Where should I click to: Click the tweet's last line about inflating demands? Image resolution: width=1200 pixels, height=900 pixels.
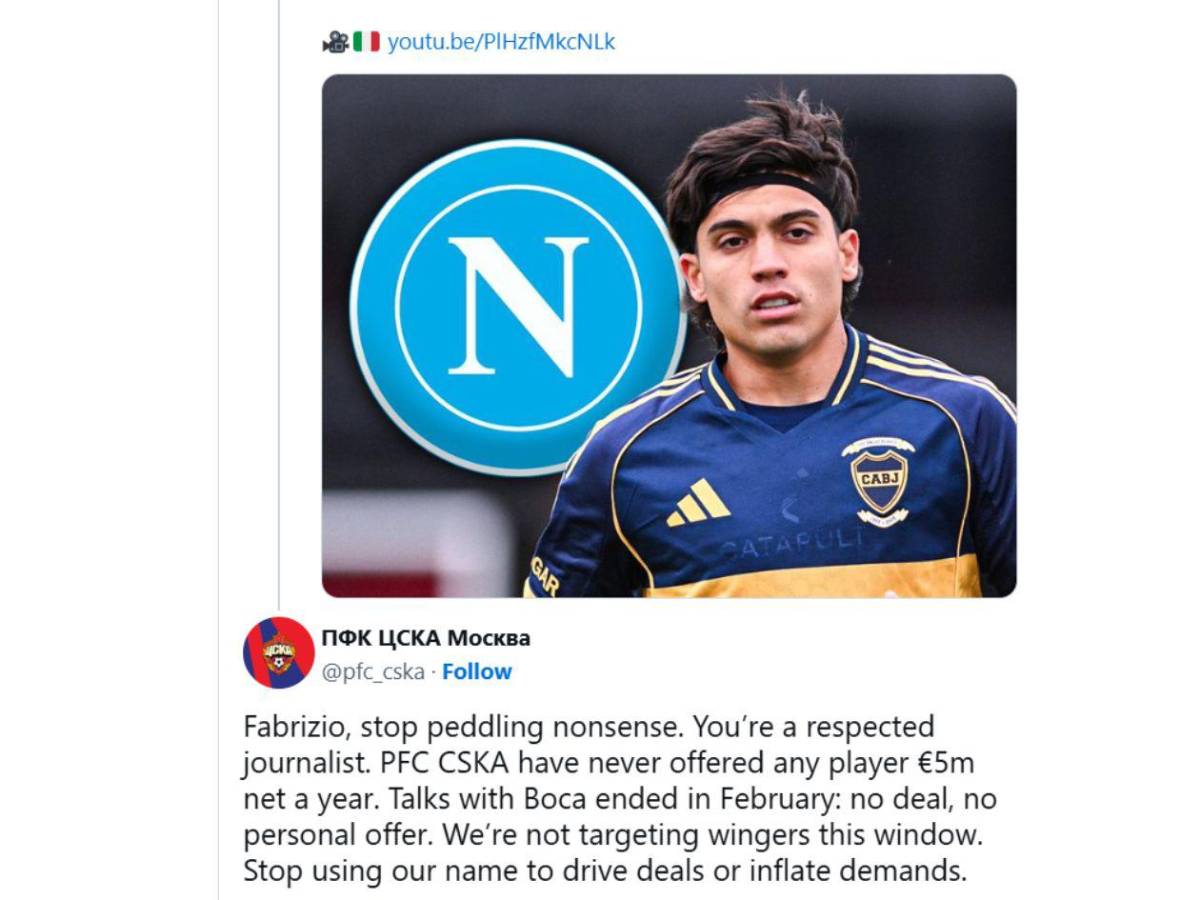(x=605, y=870)
